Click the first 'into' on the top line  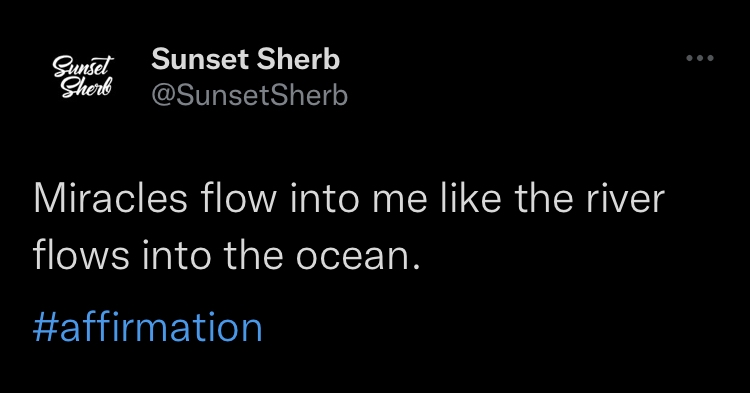pyautogui.click(x=324, y=198)
